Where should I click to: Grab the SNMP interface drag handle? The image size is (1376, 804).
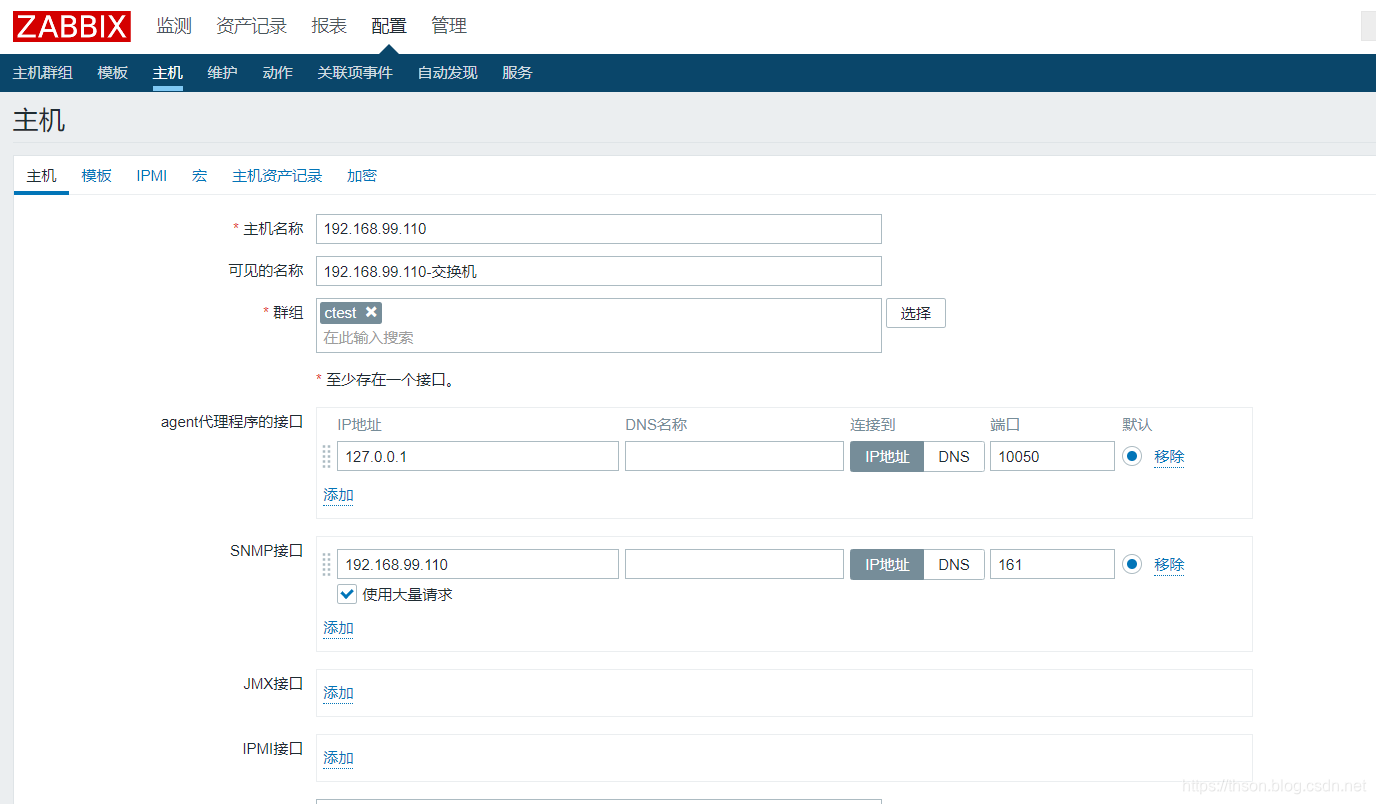pyautogui.click(x=326, y=564)
